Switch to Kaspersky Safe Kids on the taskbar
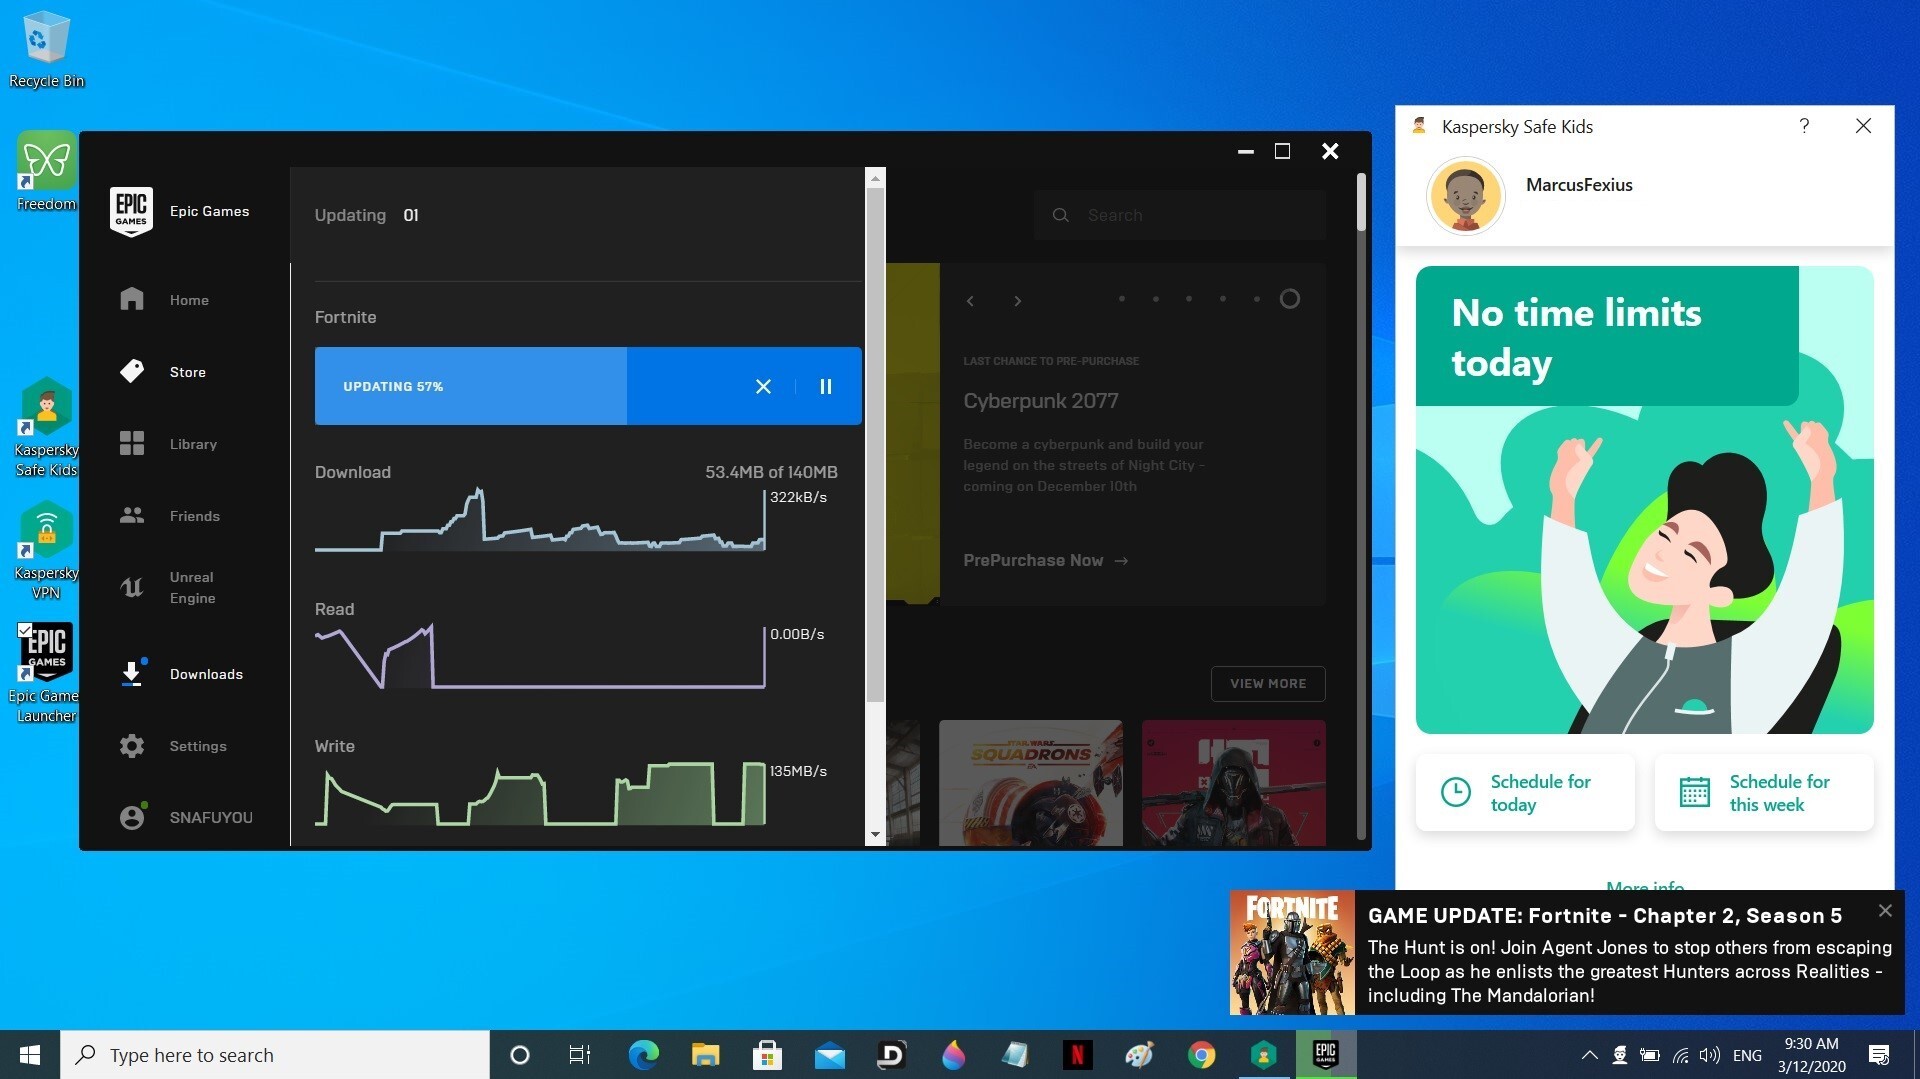 click(x=1263, y=1055)
